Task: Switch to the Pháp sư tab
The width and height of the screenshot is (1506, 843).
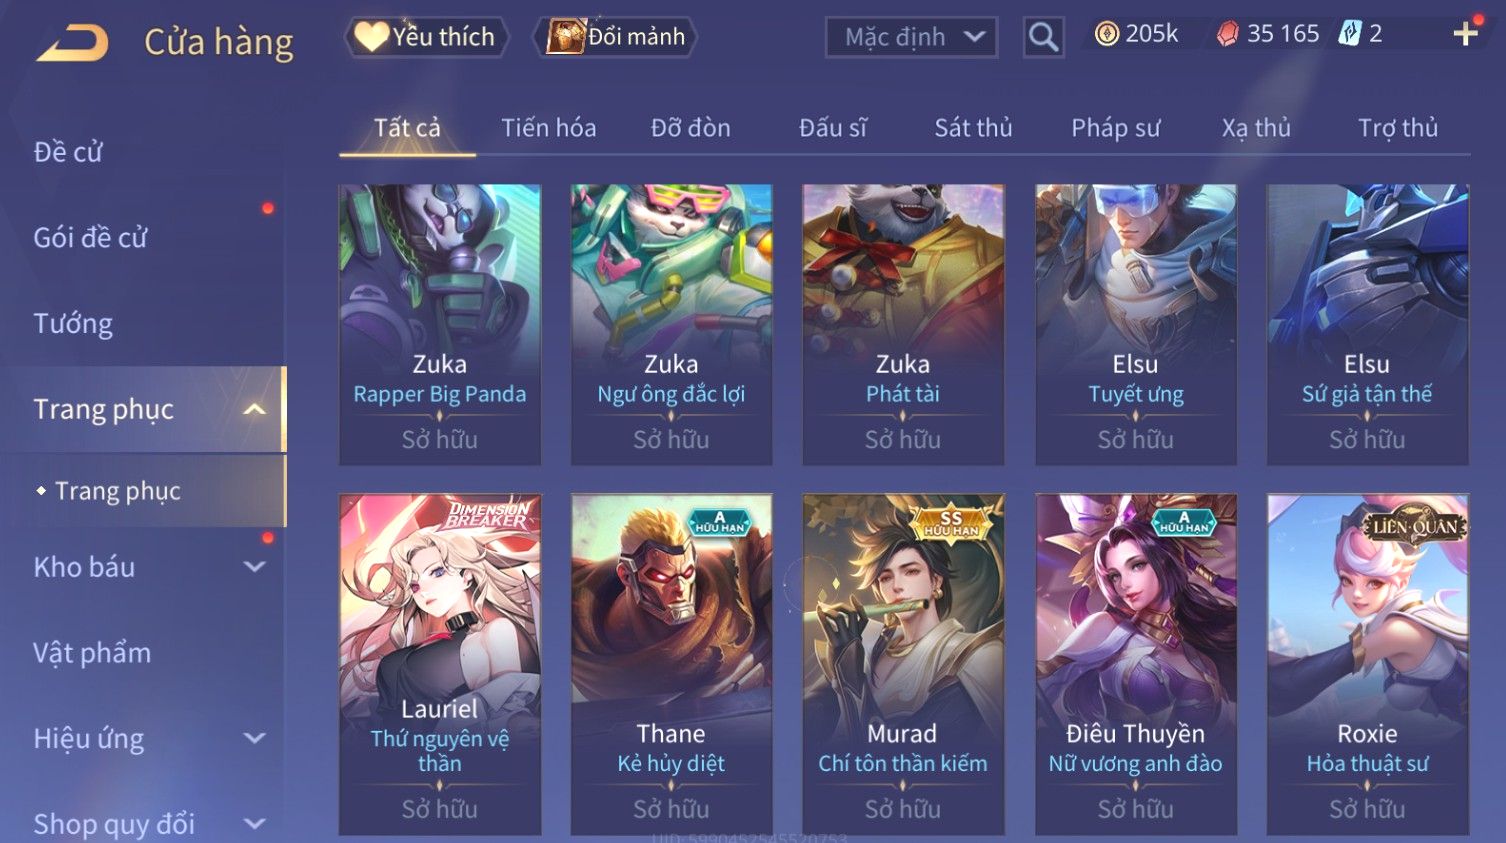Action: point(1115,128)
